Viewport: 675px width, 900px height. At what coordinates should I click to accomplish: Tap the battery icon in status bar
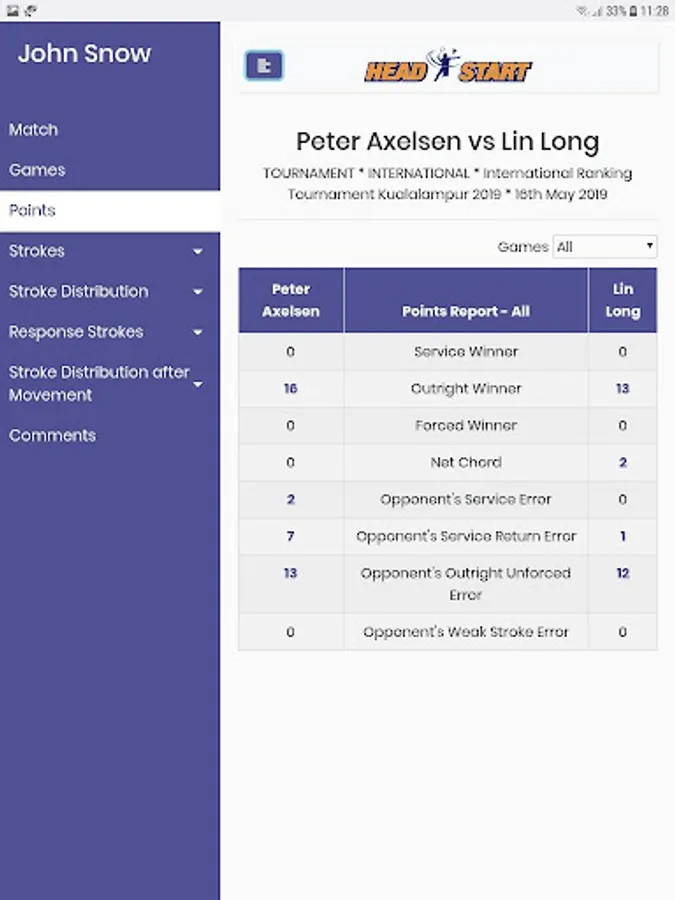636,11
